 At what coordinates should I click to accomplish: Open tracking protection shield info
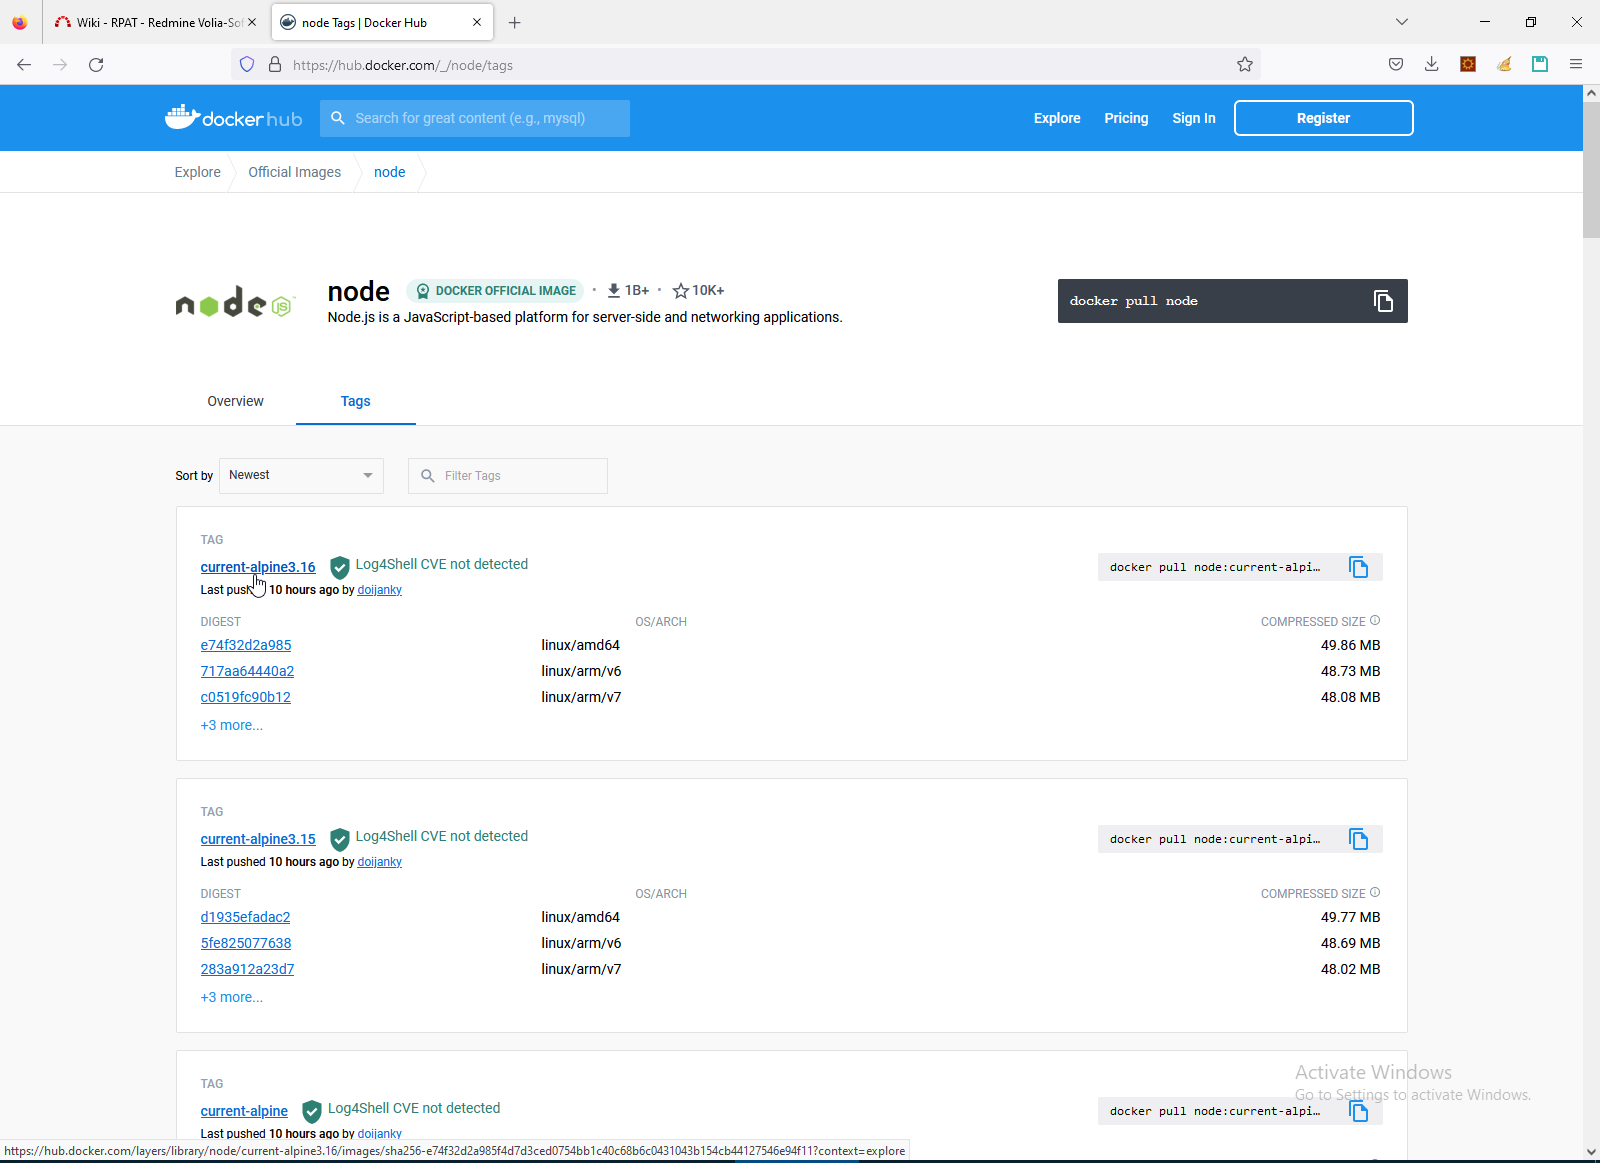click(247, 65)
